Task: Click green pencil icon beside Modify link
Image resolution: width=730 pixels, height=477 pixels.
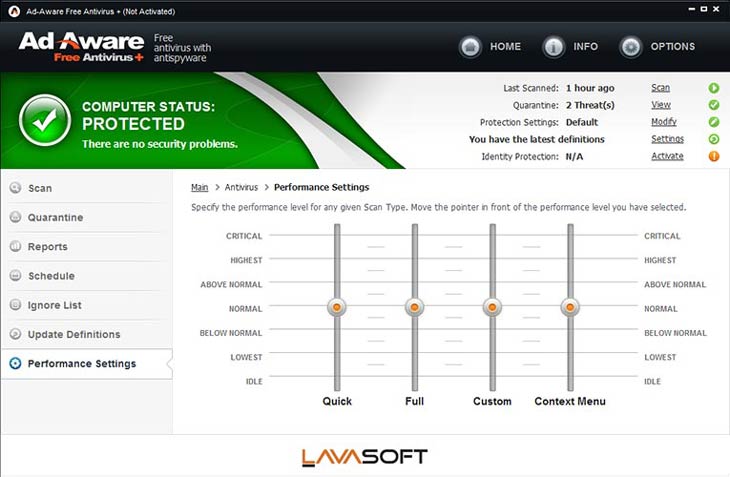Action: tap(714, 122)
